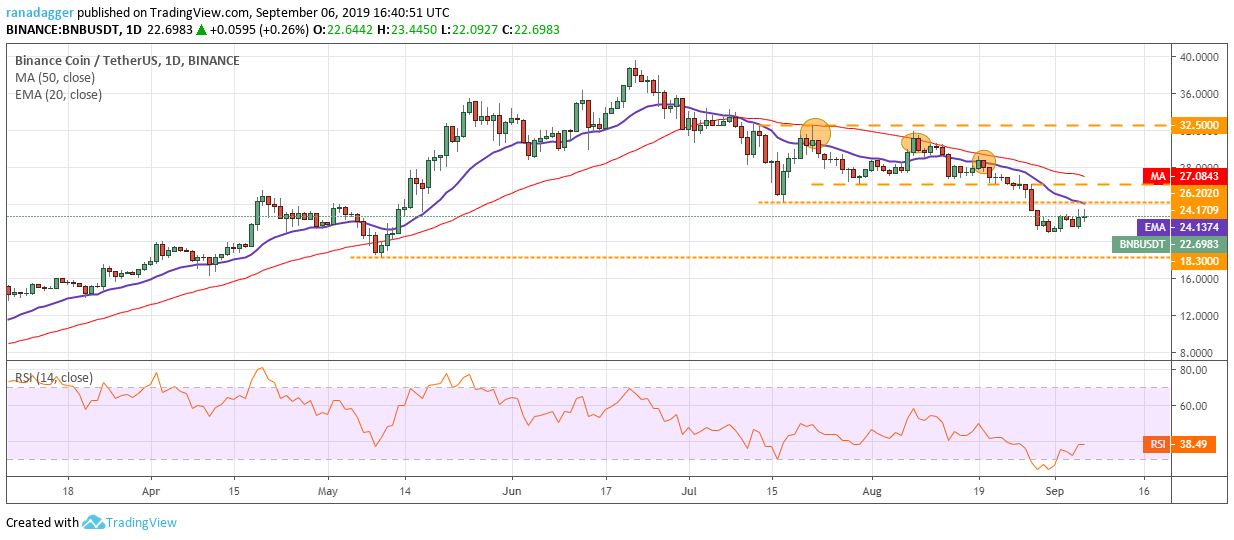
Task: Click the 12.0000 price axis label
Action: point(1199,316)
